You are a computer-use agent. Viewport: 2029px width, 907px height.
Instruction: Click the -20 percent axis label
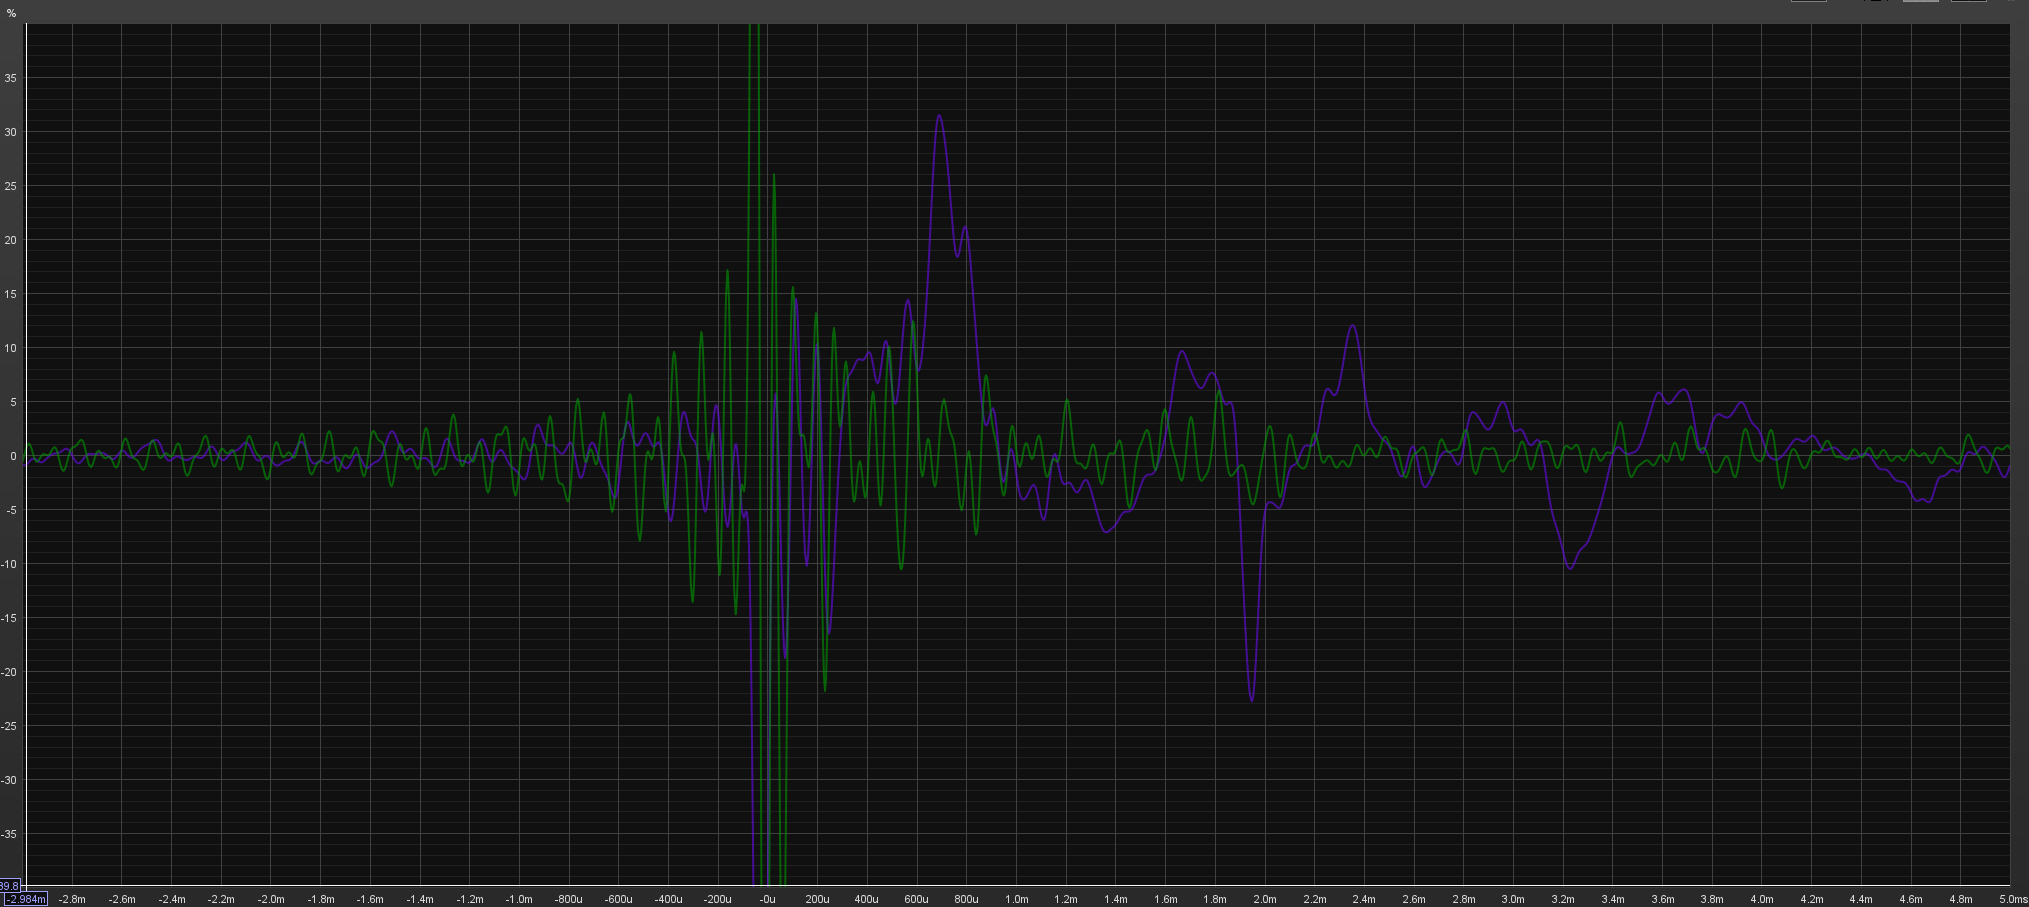point(9,672)
